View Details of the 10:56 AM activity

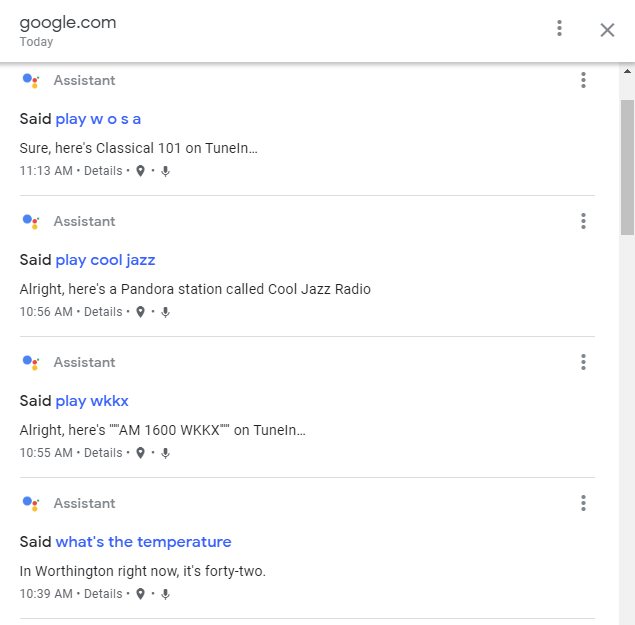coord(103,312)
